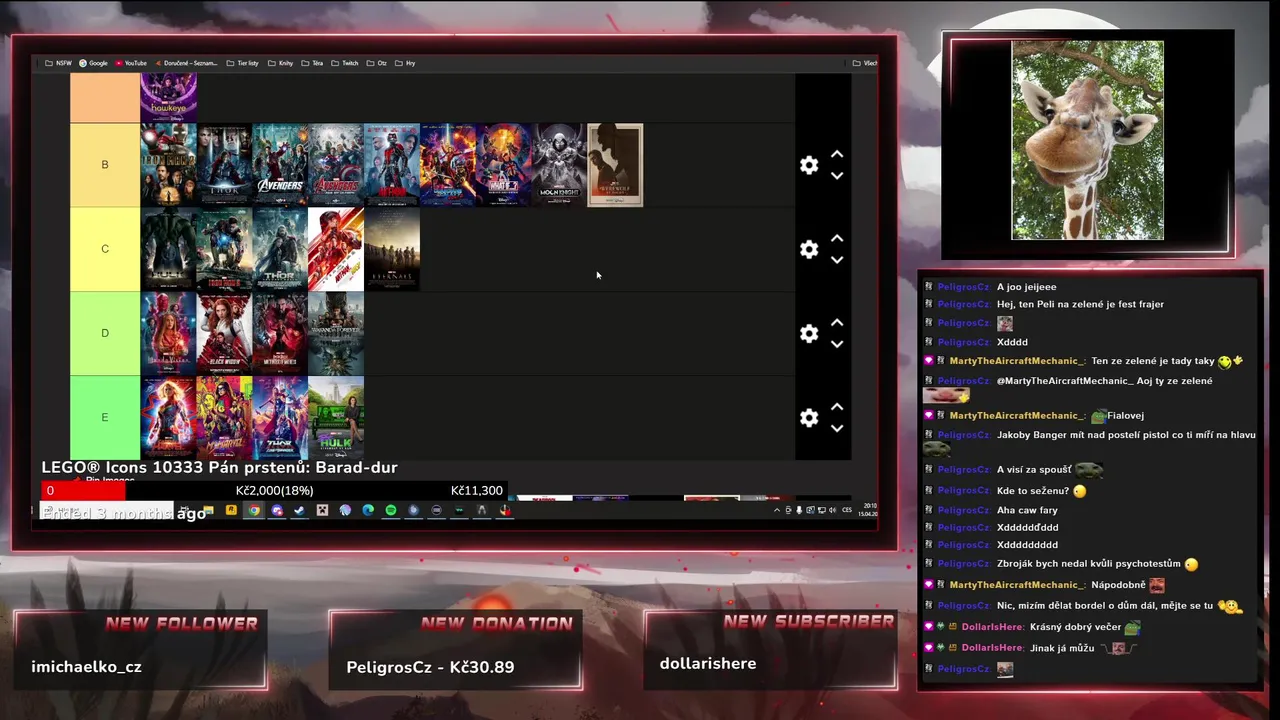
Task: Click the green E tier label
Action: [x=105, y=417]
